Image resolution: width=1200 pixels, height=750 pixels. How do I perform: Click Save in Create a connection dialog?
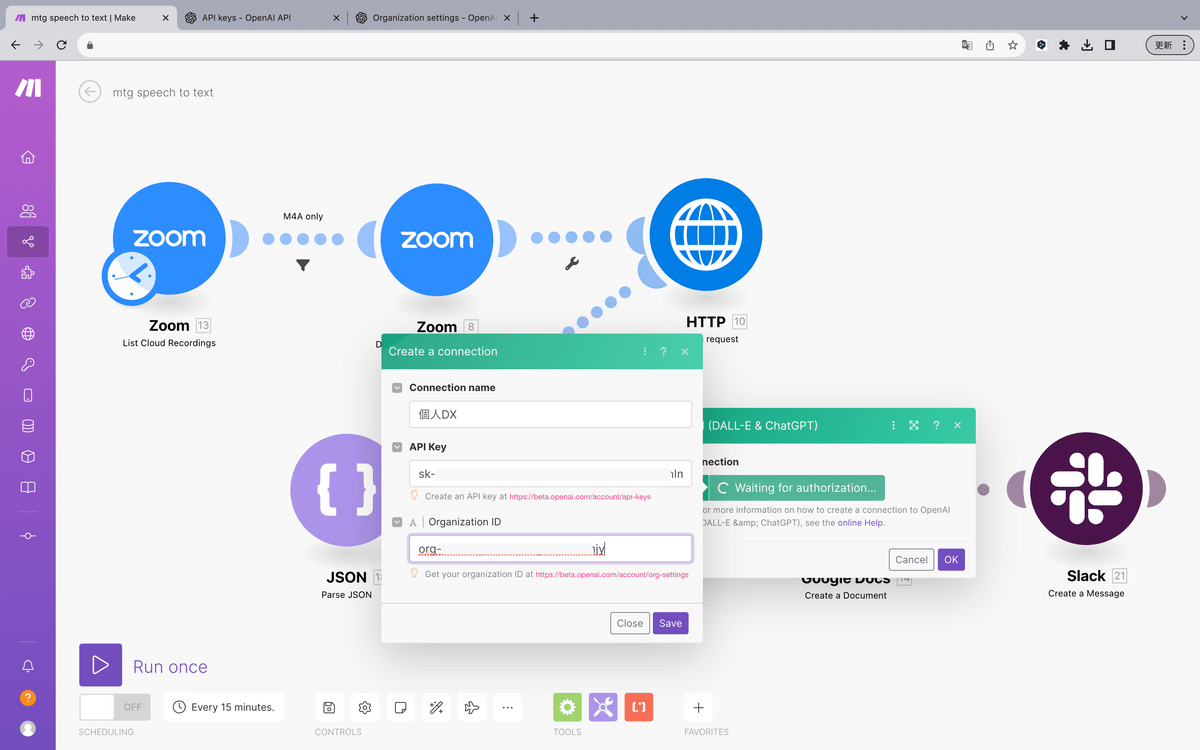(x=671, y=623)
